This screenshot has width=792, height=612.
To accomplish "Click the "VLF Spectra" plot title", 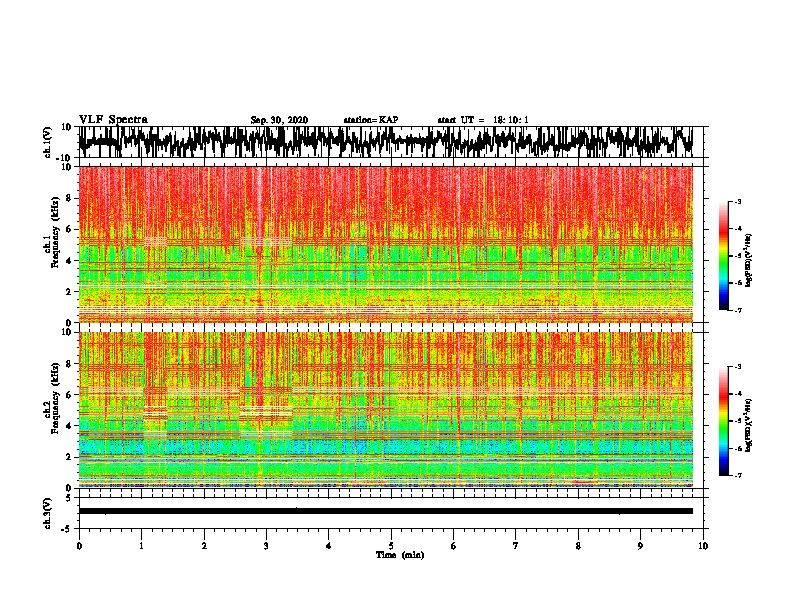I will coord(113,120).
